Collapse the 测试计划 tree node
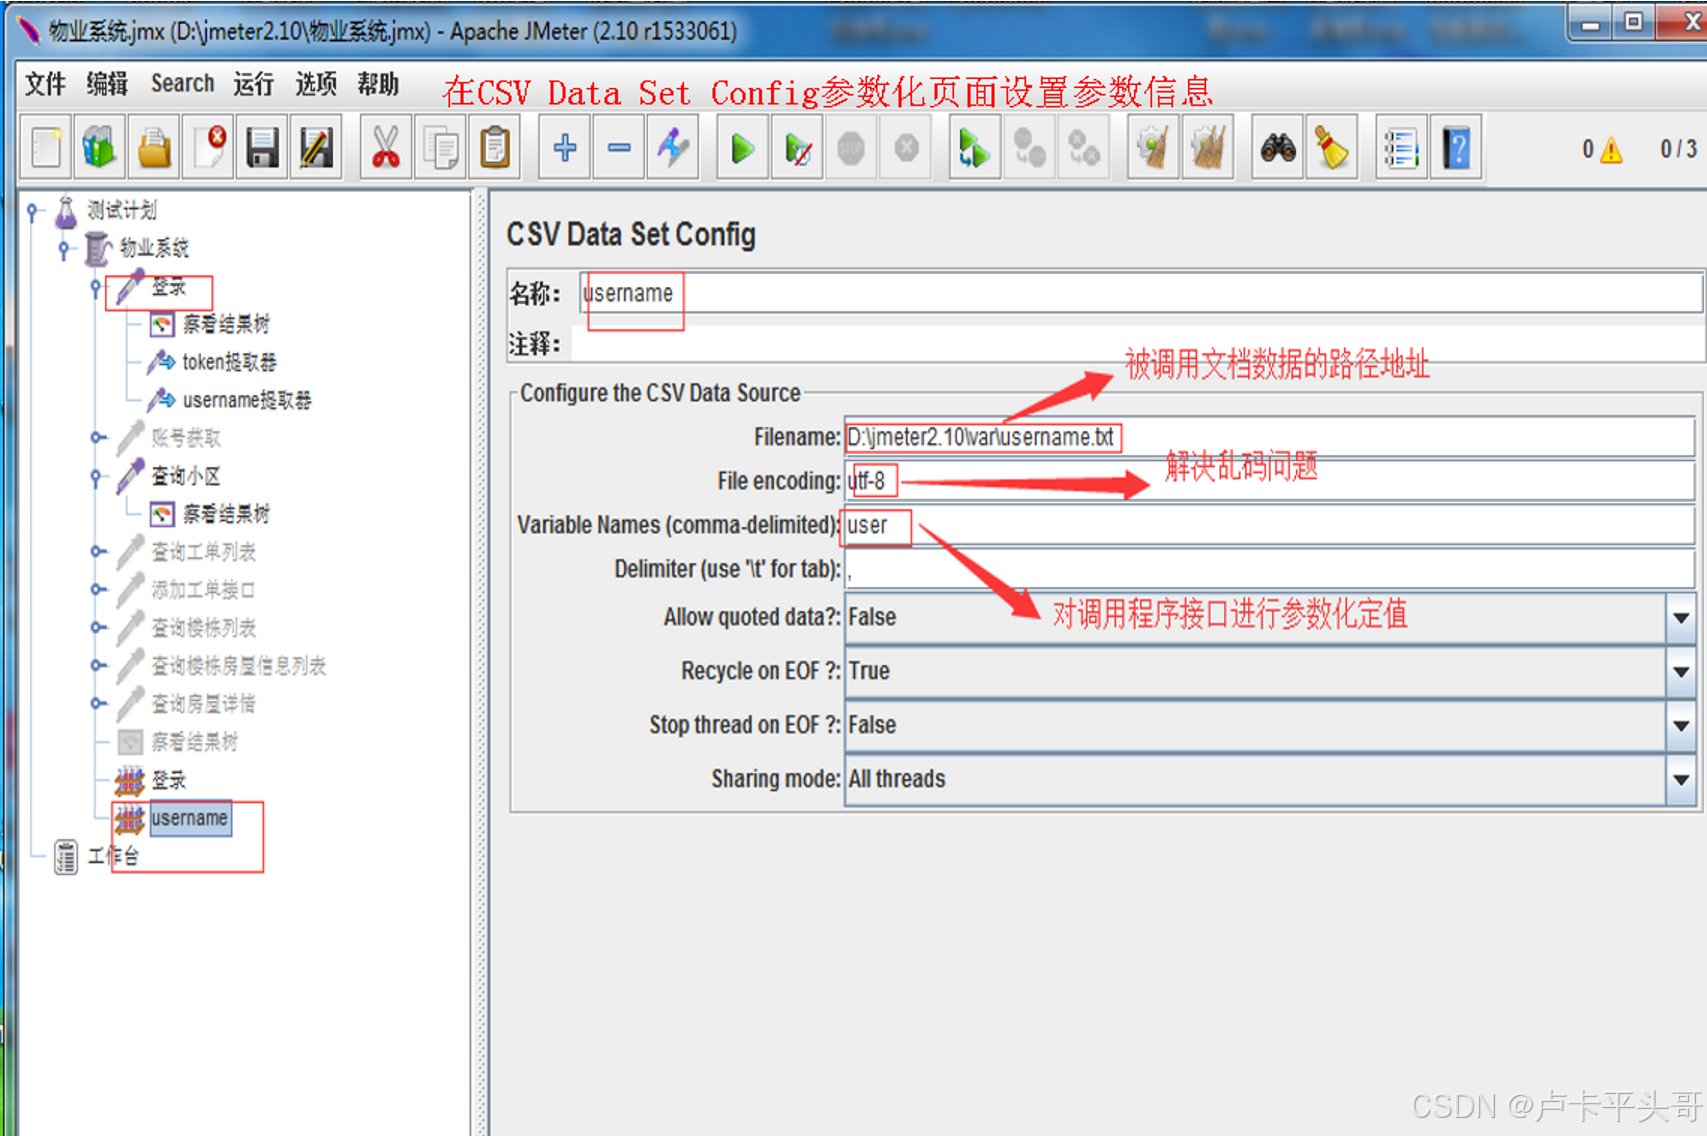Image resolution: width=1707 pixels, height=1136 pixels. coord(33,211)
